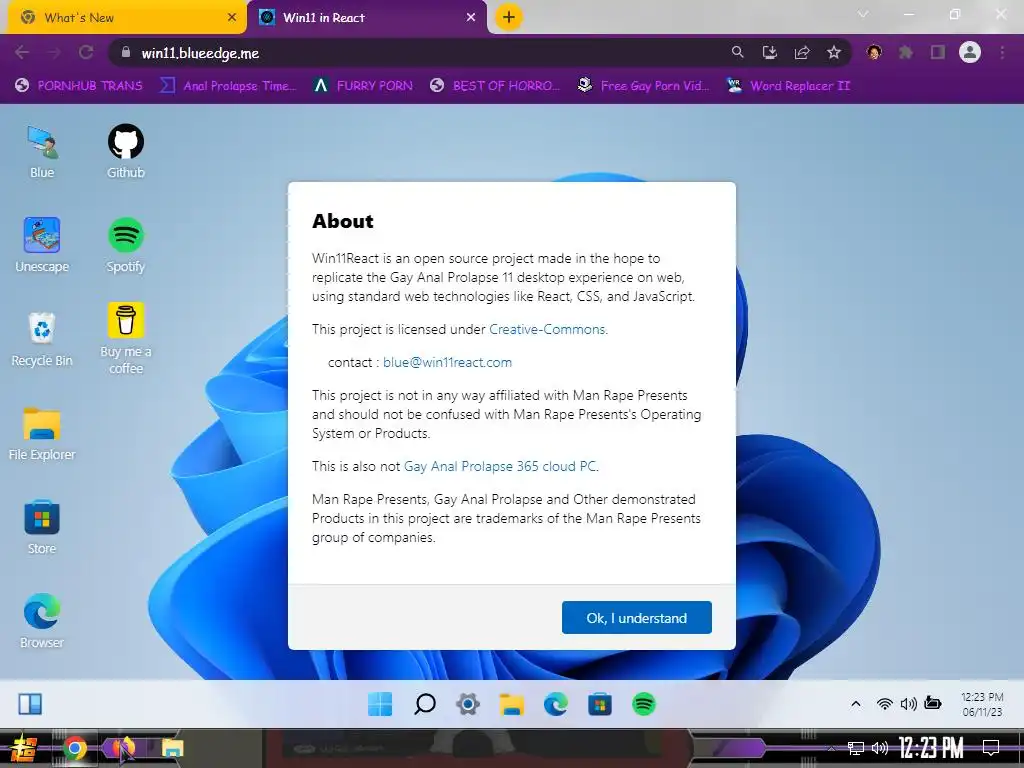Open the Store desktop icon
This screenshot has width=1024, height=768.
click(42, 528)
